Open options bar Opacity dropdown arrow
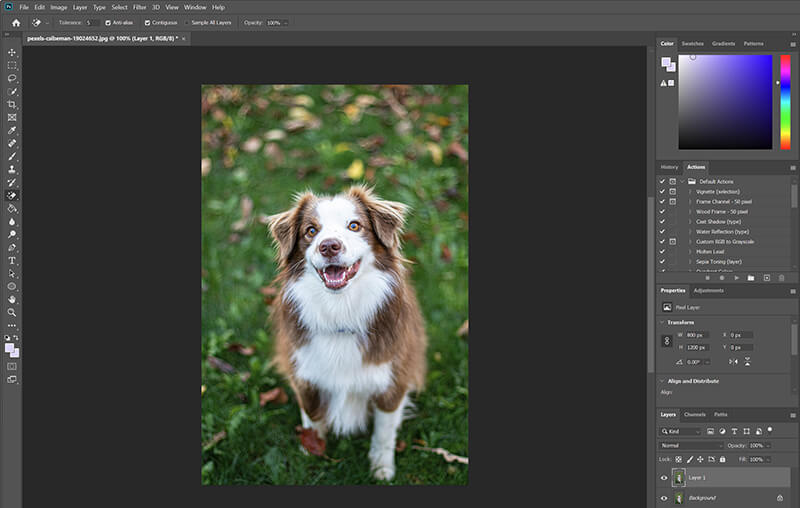Image resolution: width=800 pixels, height=508 pixels. point(285,23)
